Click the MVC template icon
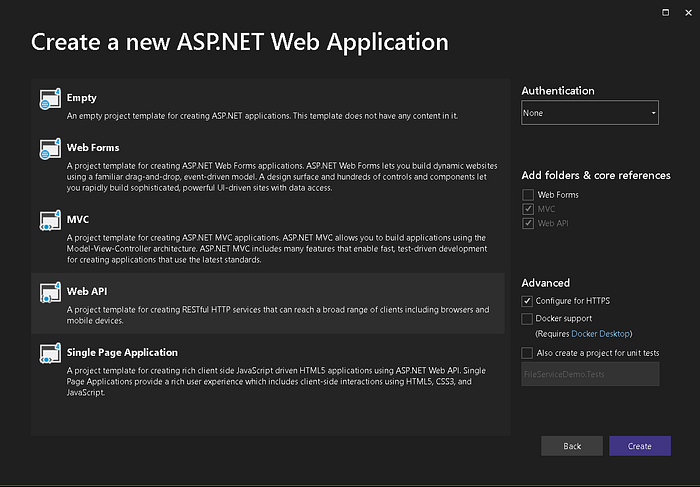The width and height of the screenshot is (700, 487). [50, 219]
